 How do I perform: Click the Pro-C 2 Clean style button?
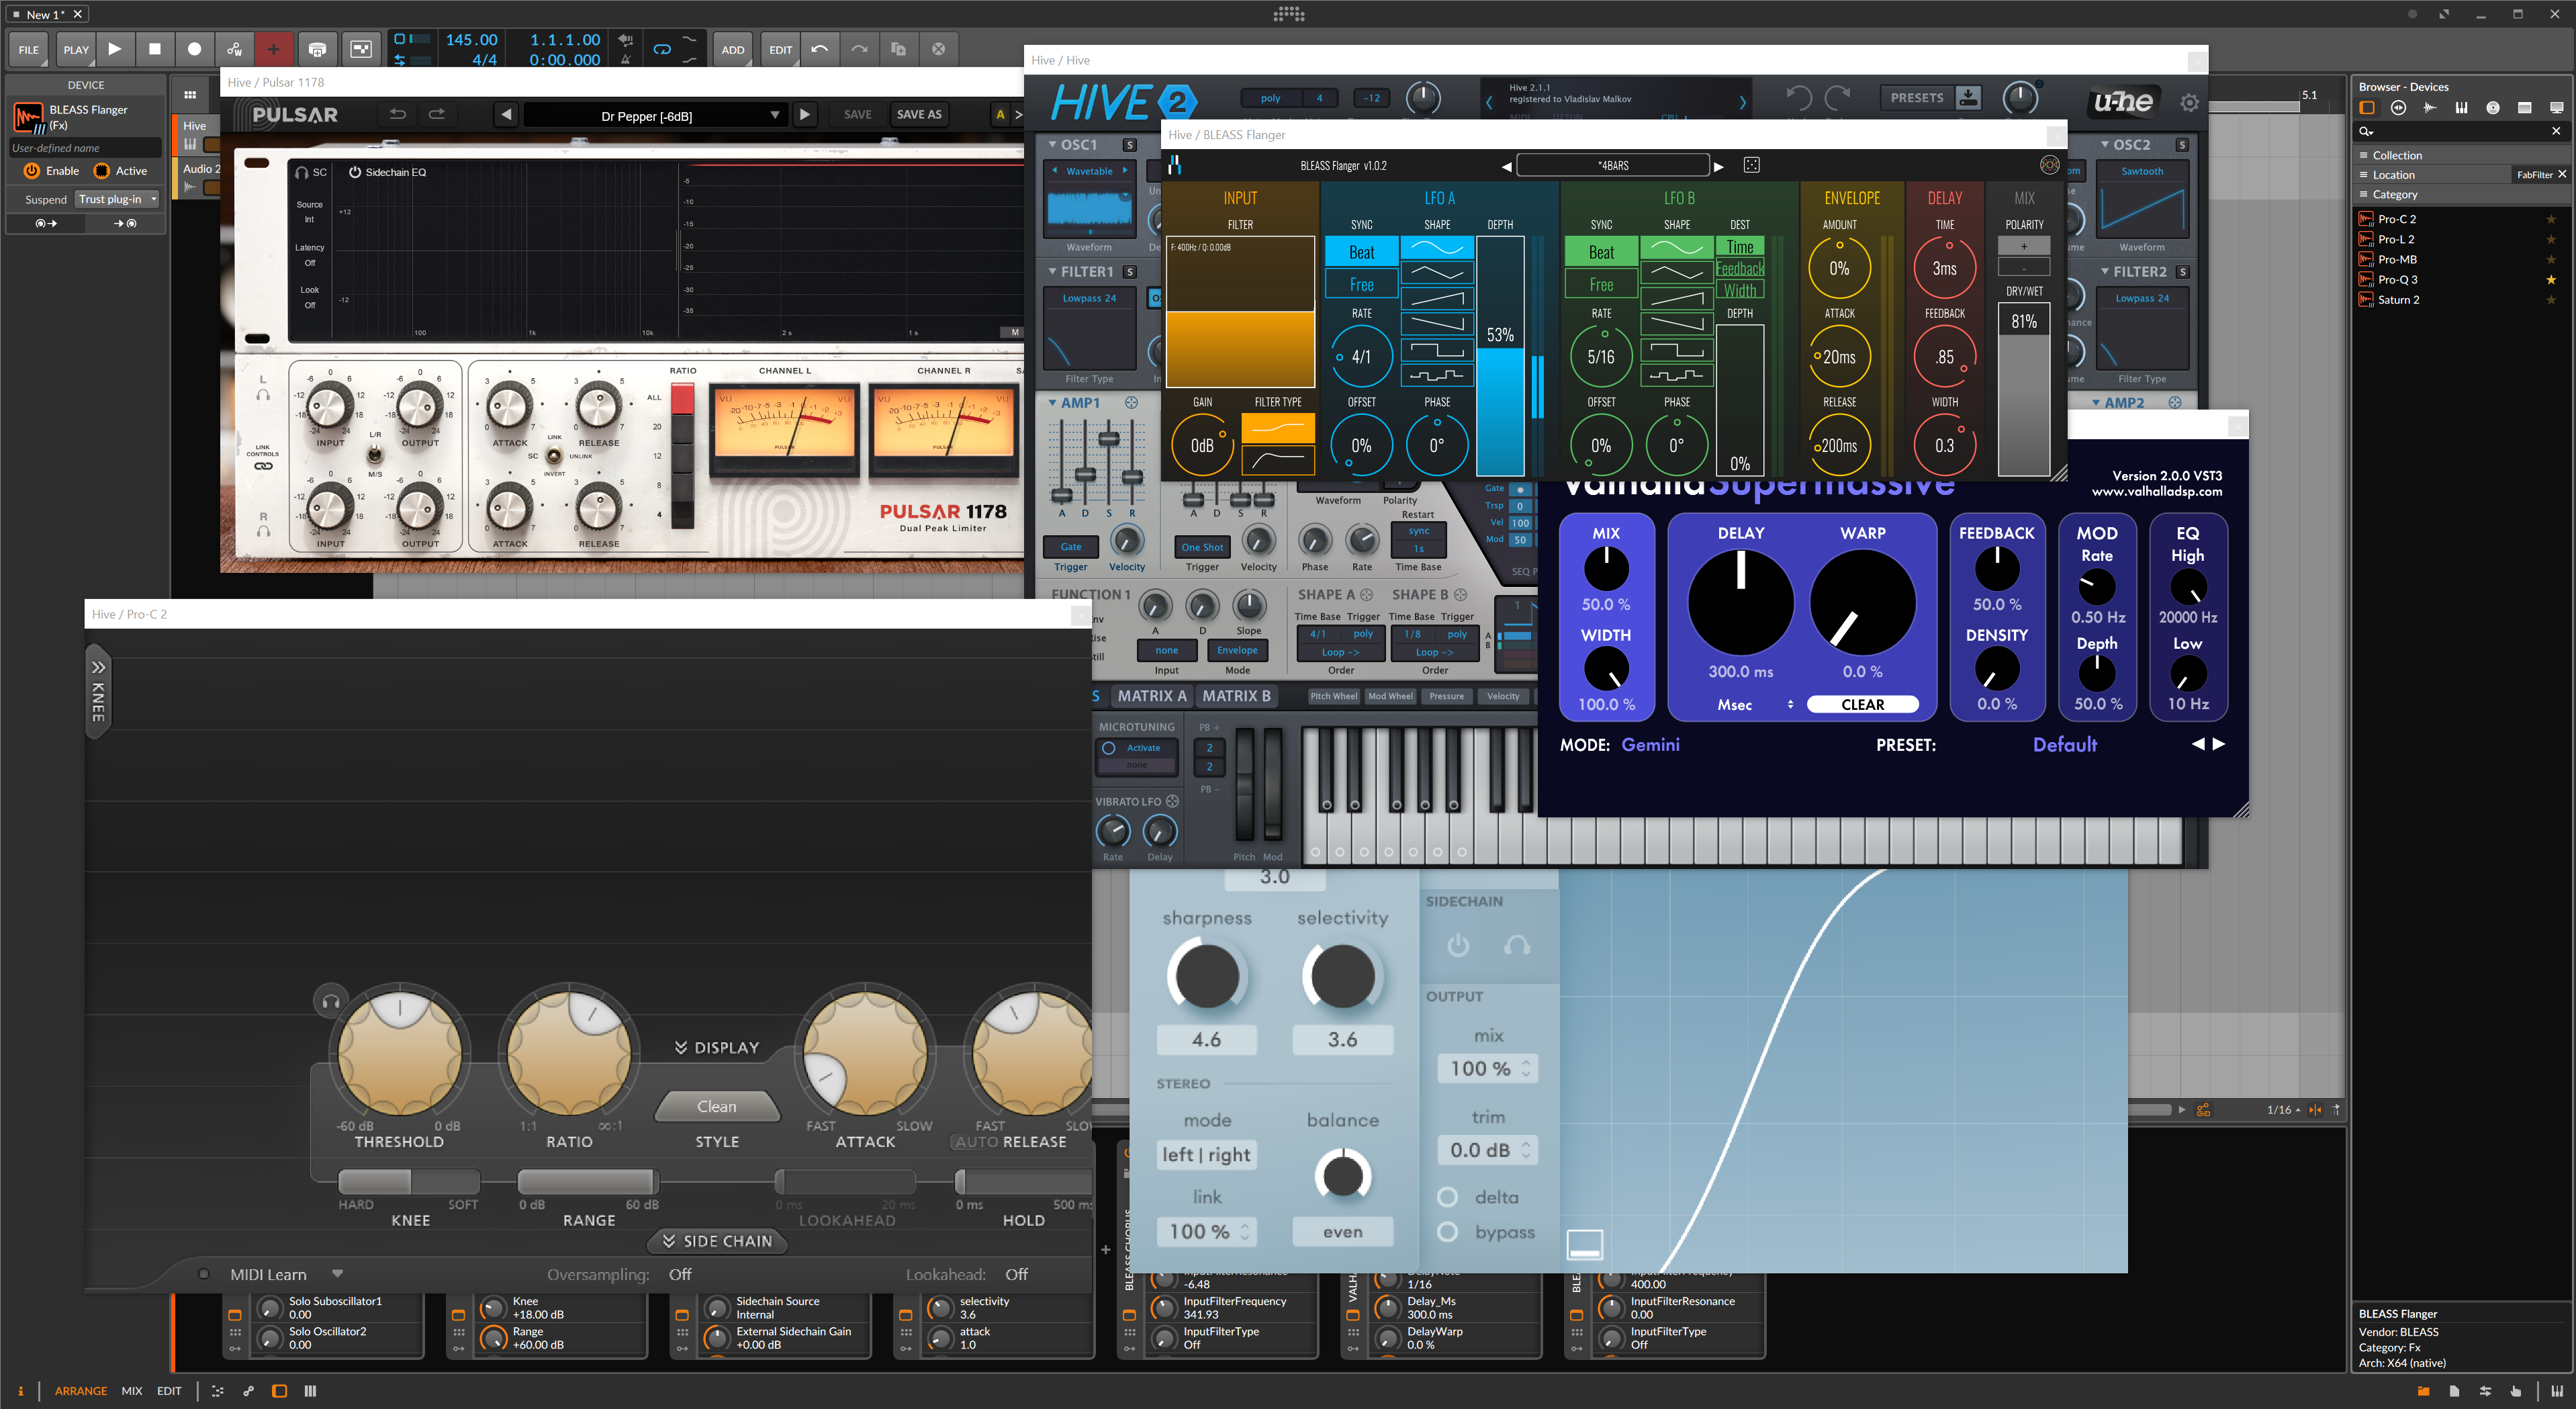pos(717,1107)
